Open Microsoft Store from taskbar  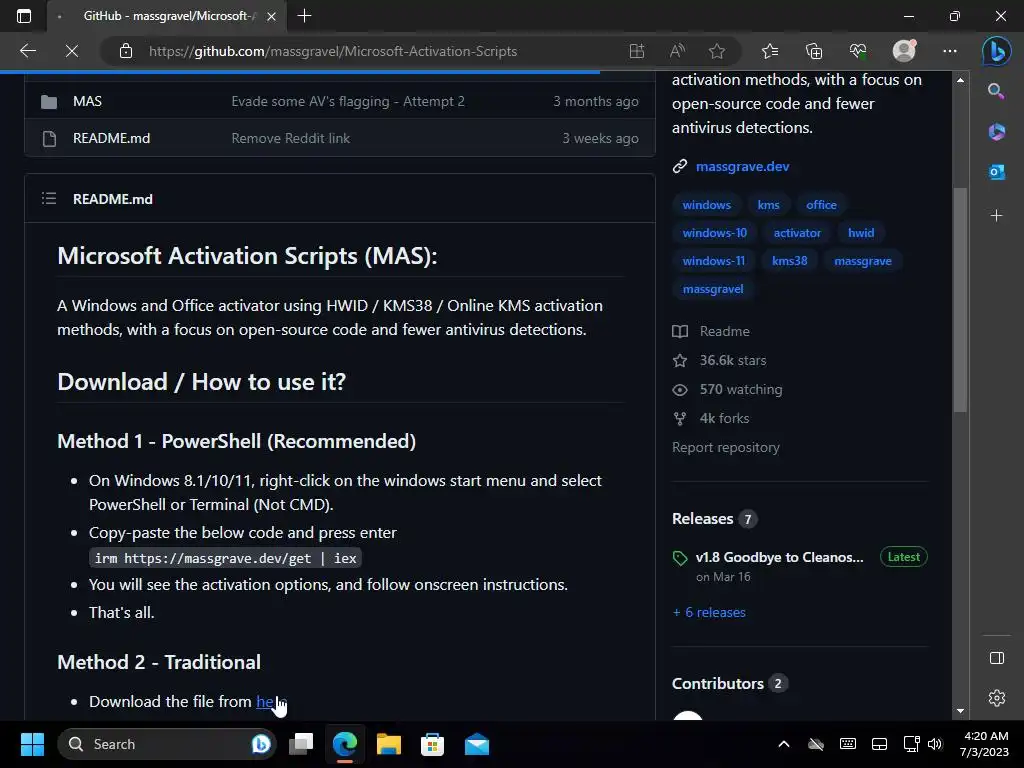(x=432, y=744)
